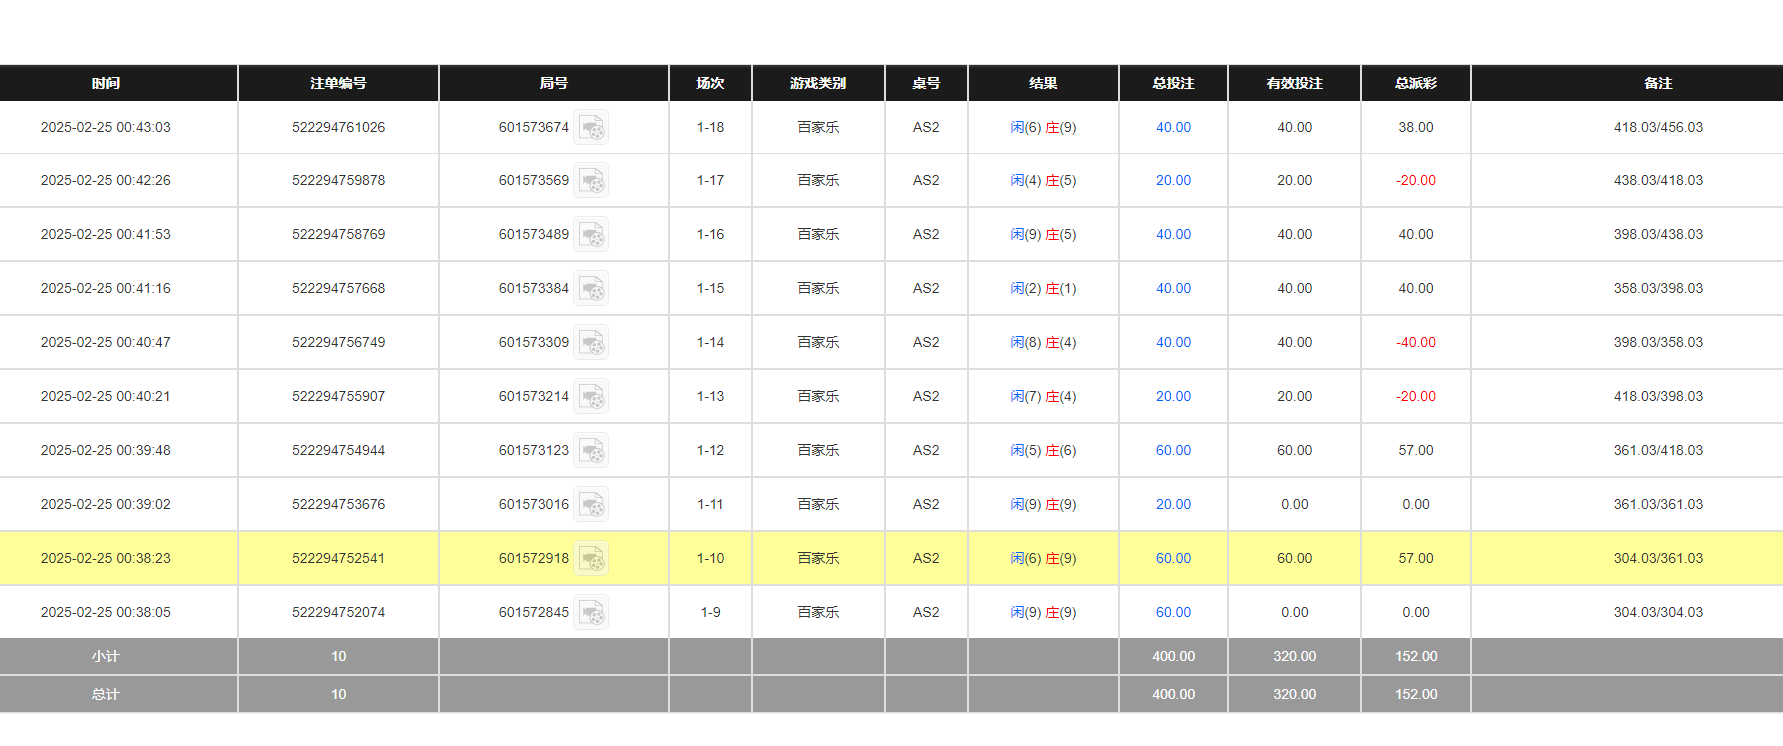
Task: Open replay icon in highlighted round 601572918
Action: click(591, 559)
